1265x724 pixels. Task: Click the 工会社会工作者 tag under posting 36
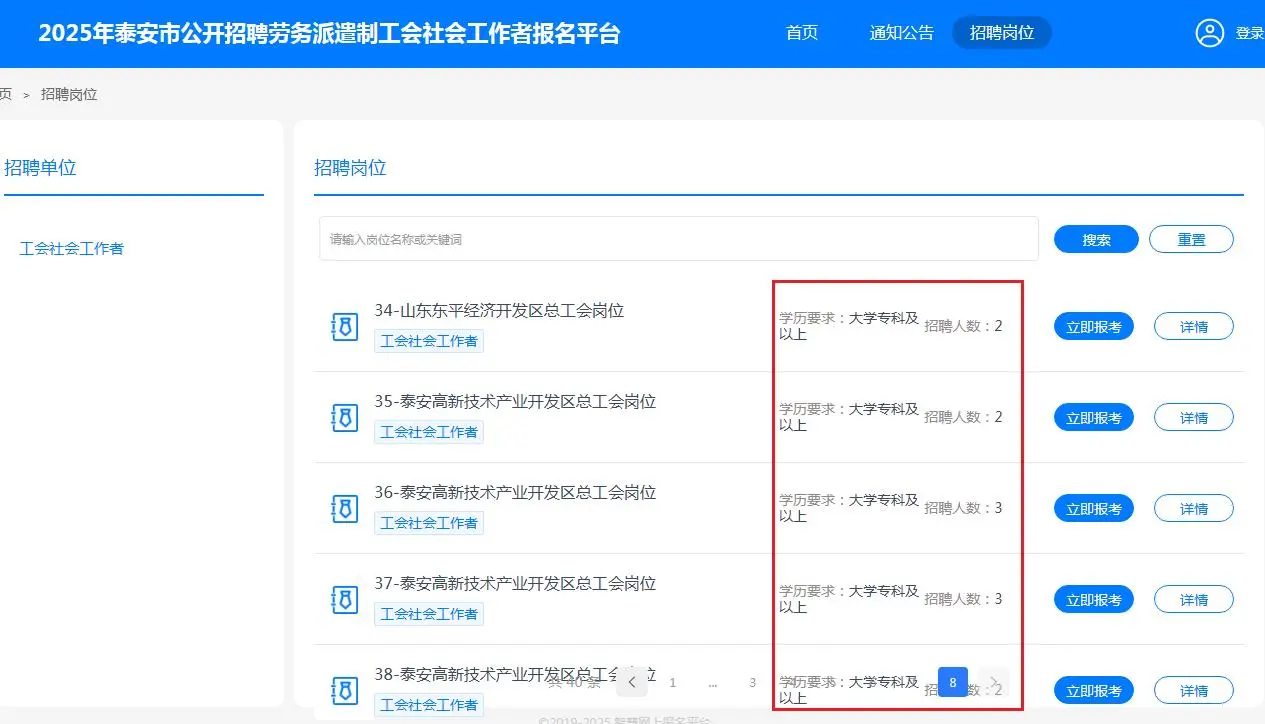[429, 522]
